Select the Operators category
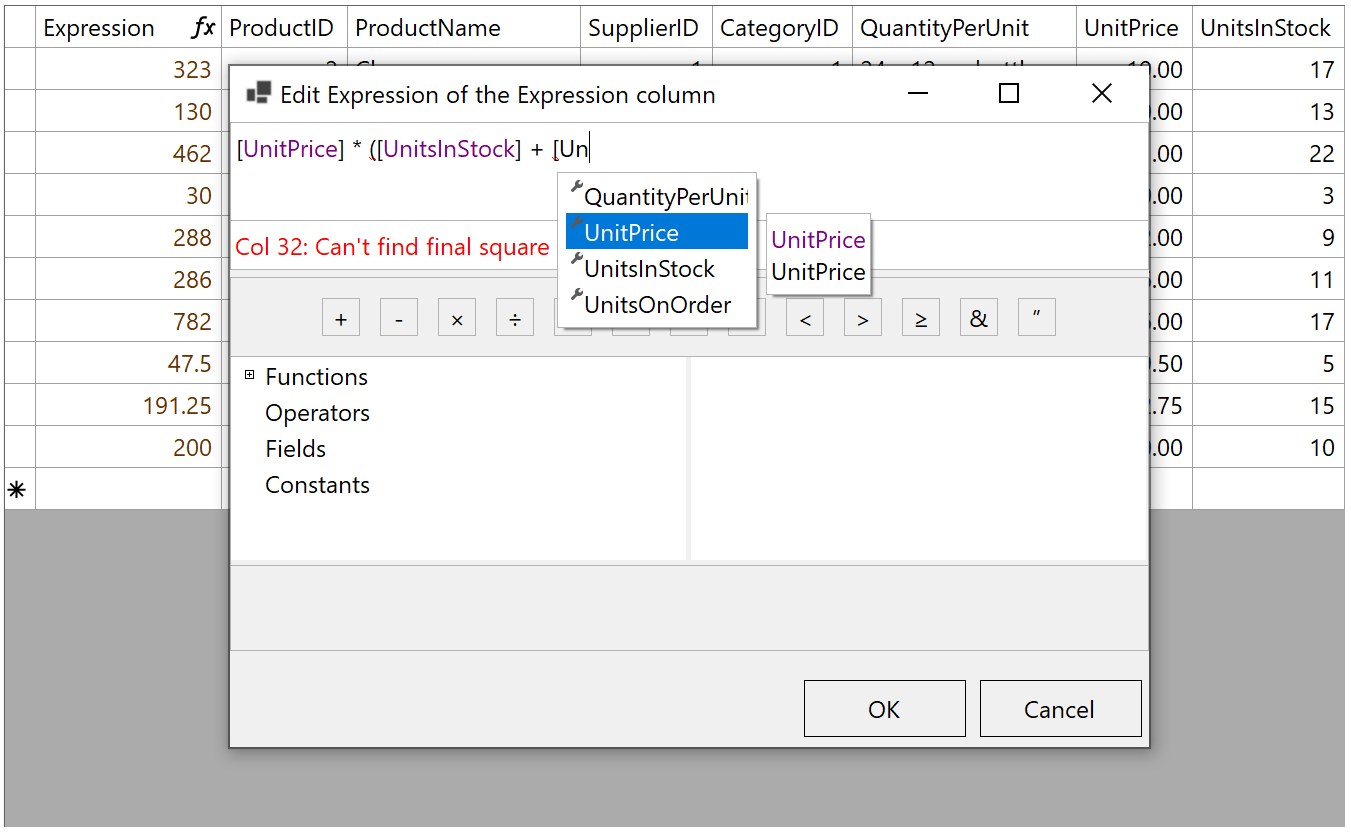 coord(317,412)
